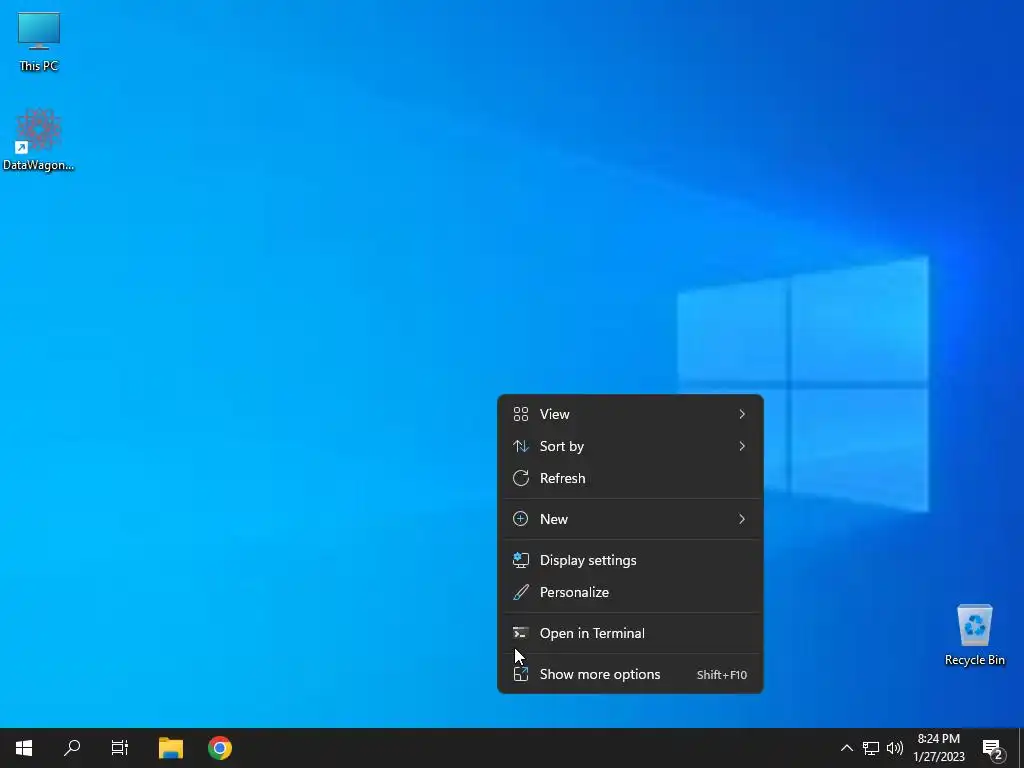Viewport: 1024px width, 768px height.
Task: Open the volume speaker tray icon
Action: pos(895,748)
